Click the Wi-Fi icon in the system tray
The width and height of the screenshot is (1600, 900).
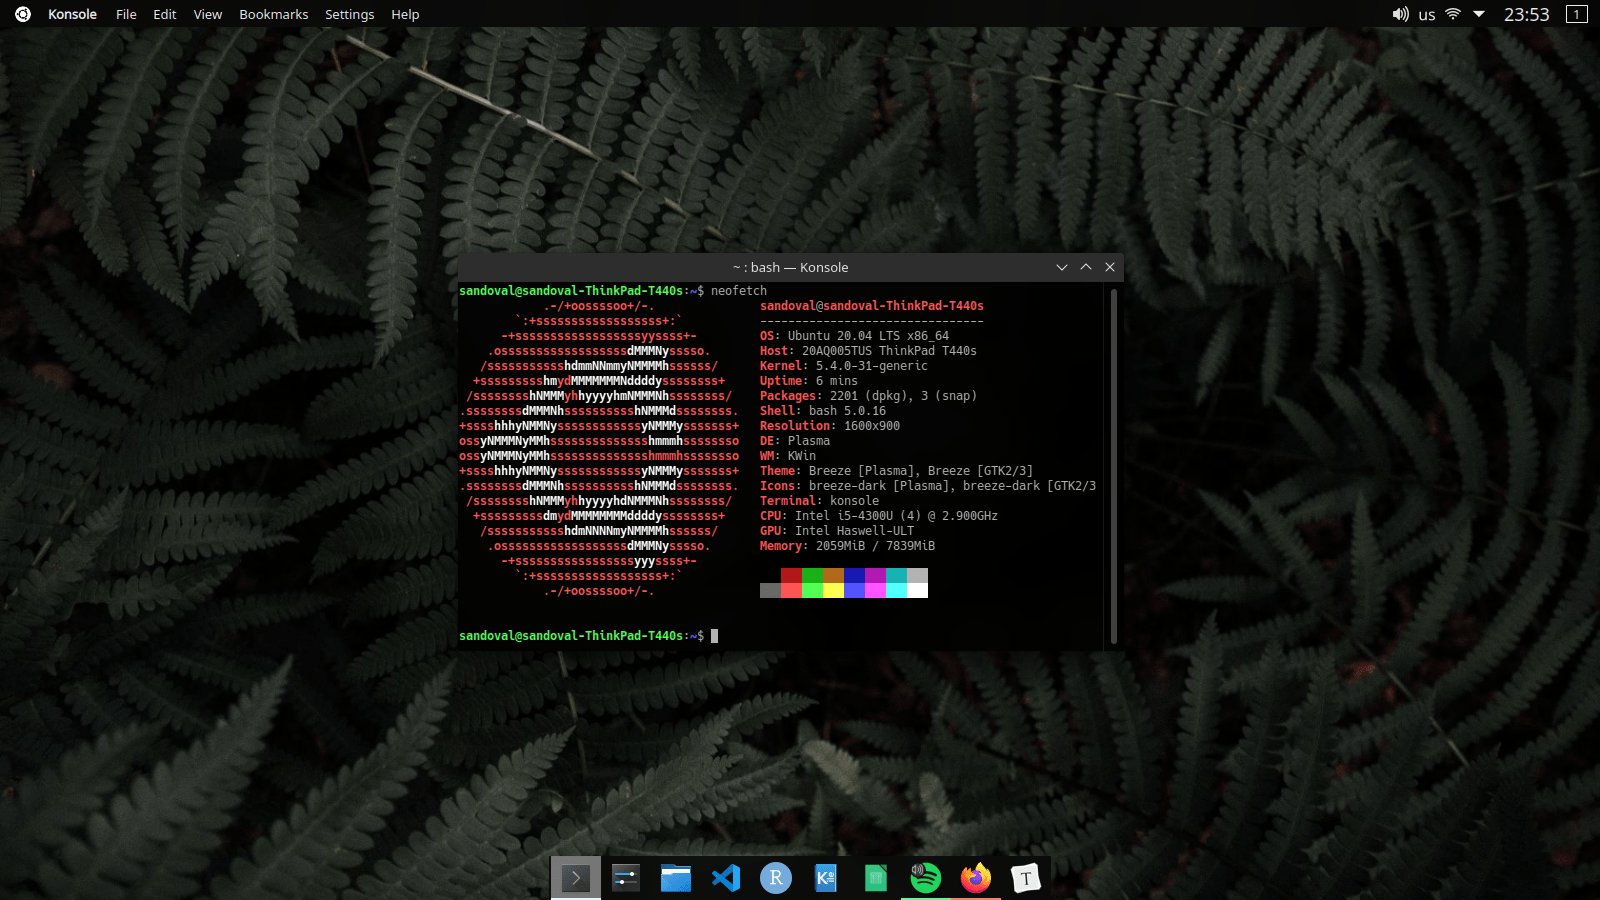click(x=1451, y=14)
